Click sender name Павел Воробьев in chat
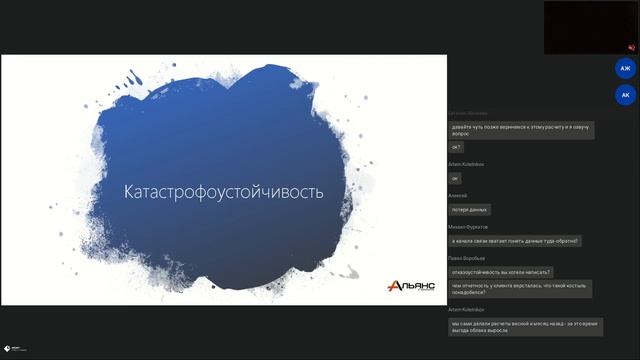 tap(467, 258)
